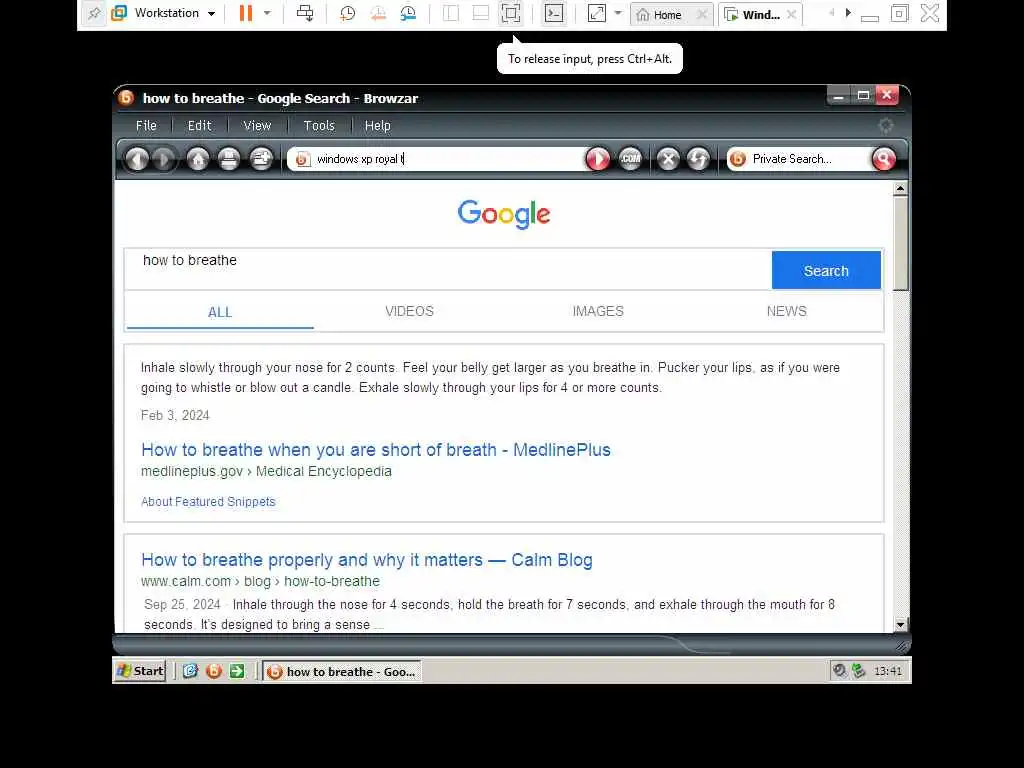This screenshot has height=768, width=1024.
Task: Open the MedlinePlus breathing result link
Action: click(376, 450)
